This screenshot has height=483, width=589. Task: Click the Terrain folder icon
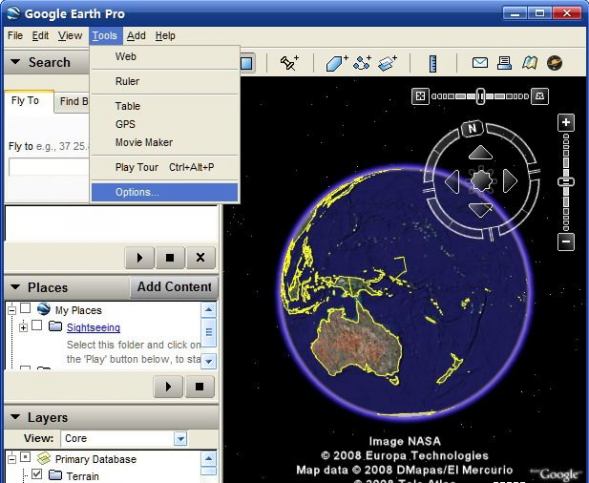[x=55, y=475]
